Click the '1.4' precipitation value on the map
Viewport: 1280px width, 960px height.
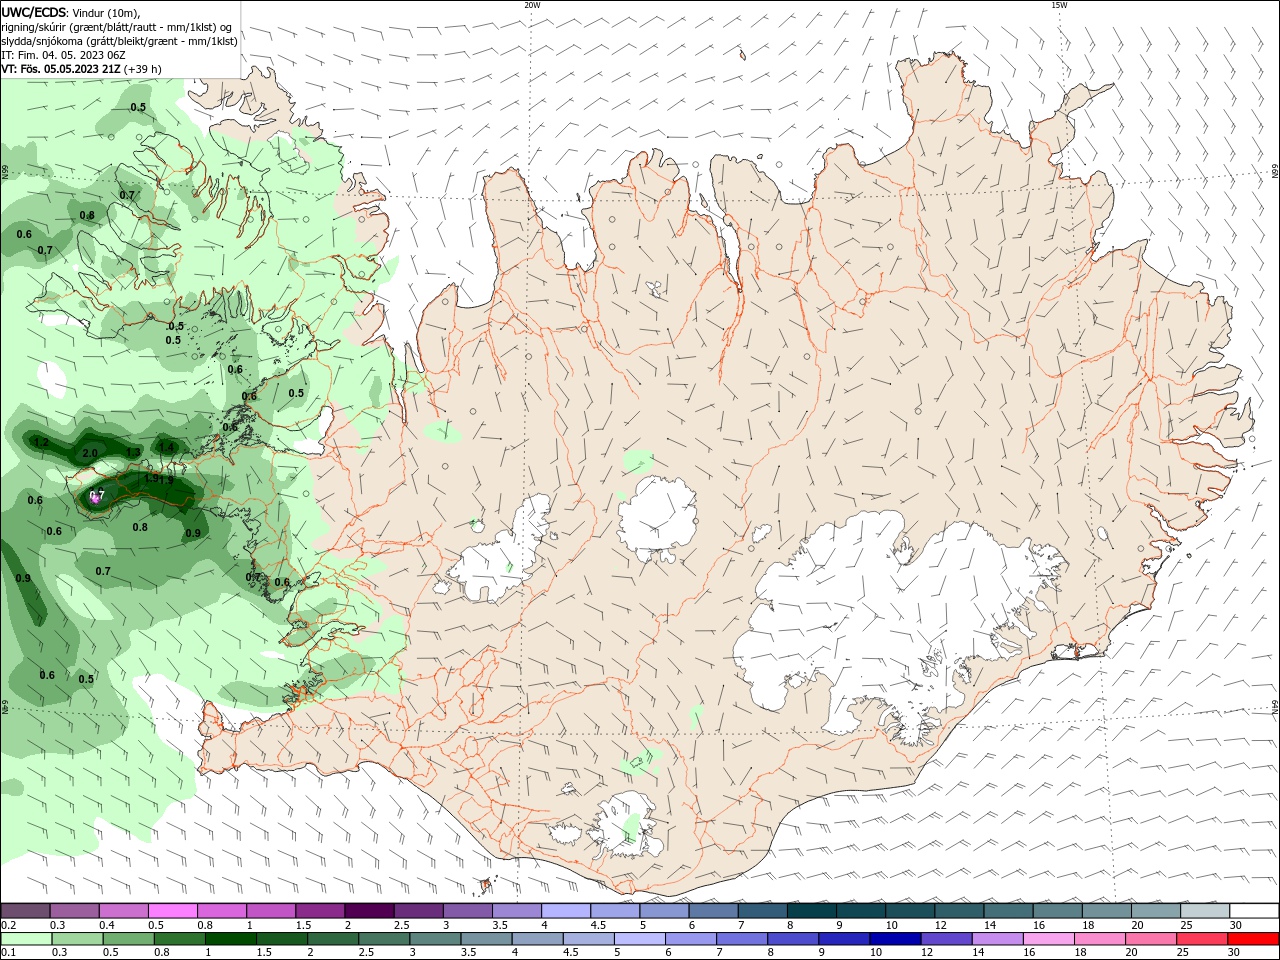point(167,447)
